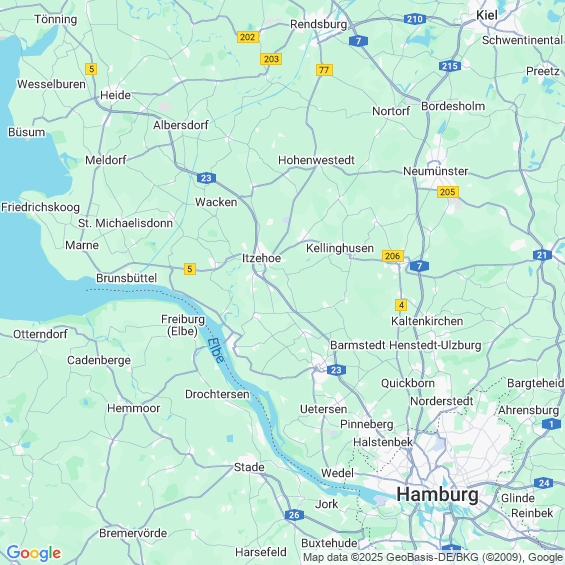Click the Kiel city label
The width and height of the screenshot is (565, 565).
487,15
